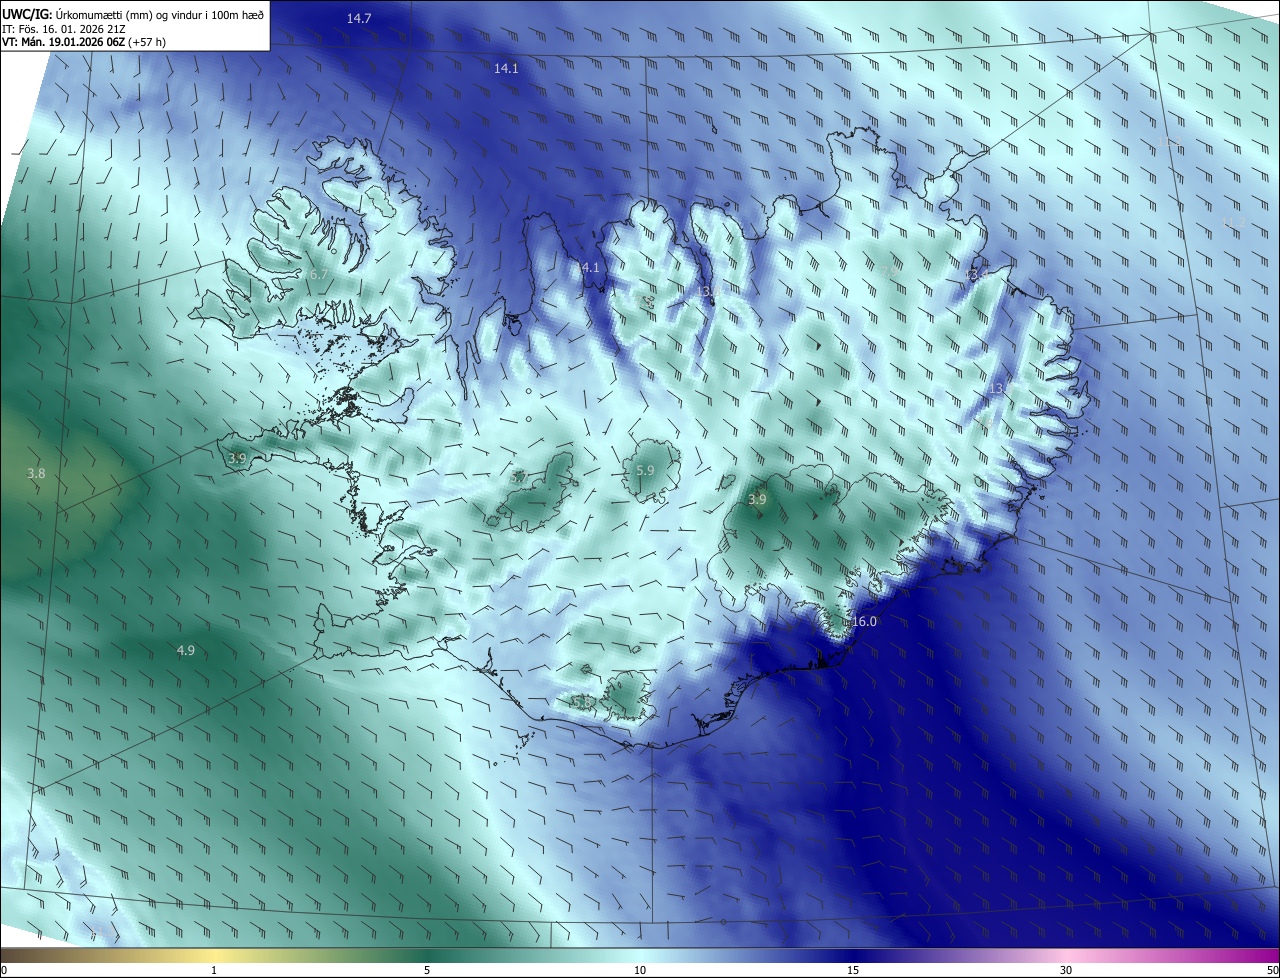
Task: Click the 14.1 value label
Action: 506,68
